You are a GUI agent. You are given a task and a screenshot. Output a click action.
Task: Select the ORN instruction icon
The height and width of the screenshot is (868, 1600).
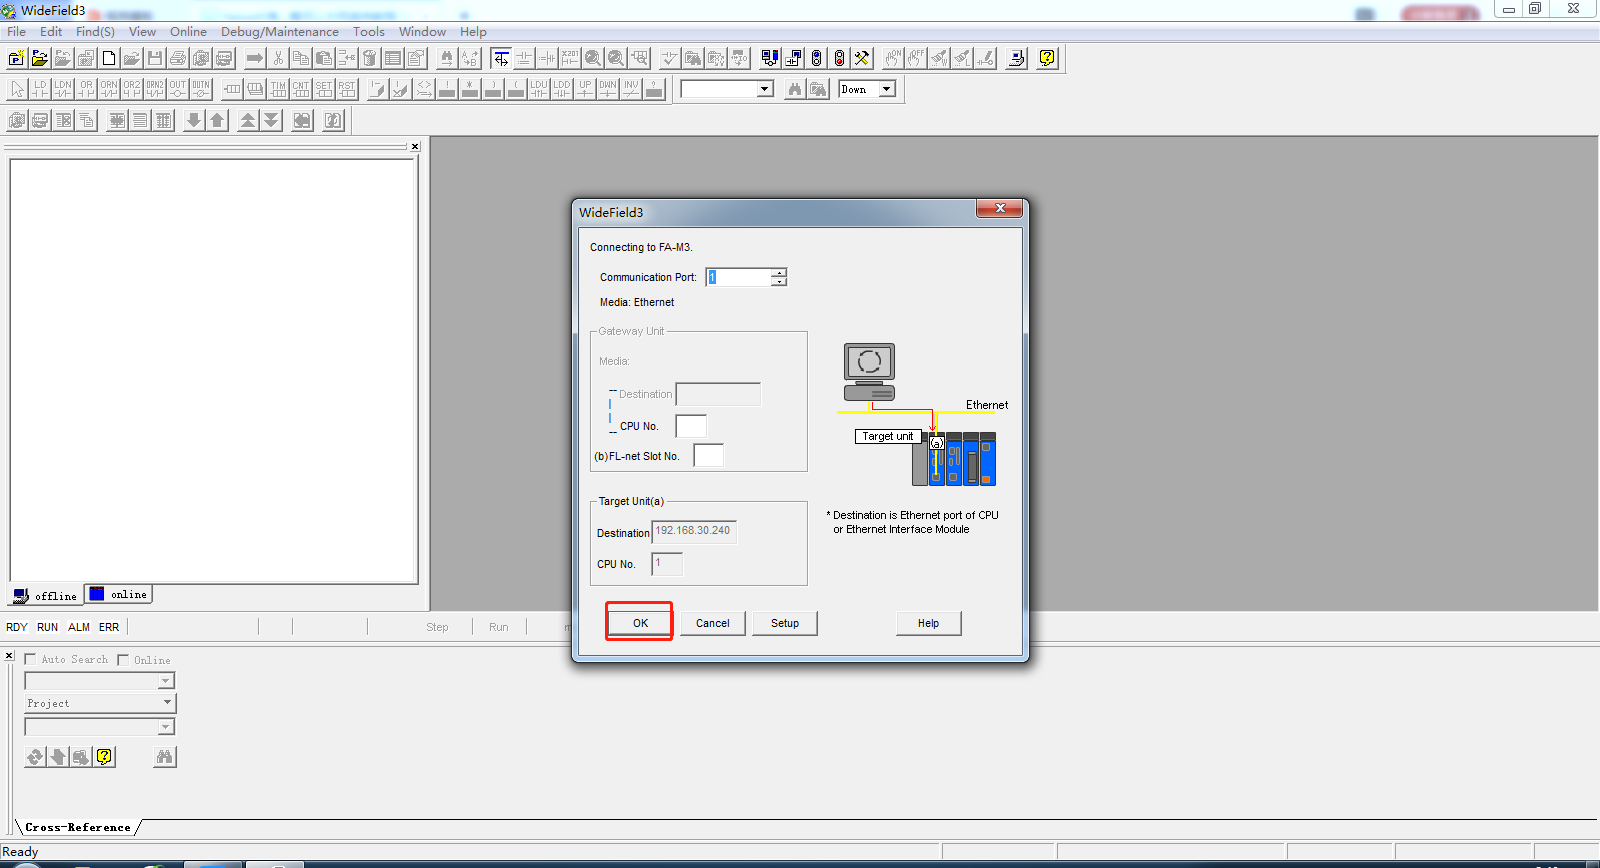click(109, 89)
